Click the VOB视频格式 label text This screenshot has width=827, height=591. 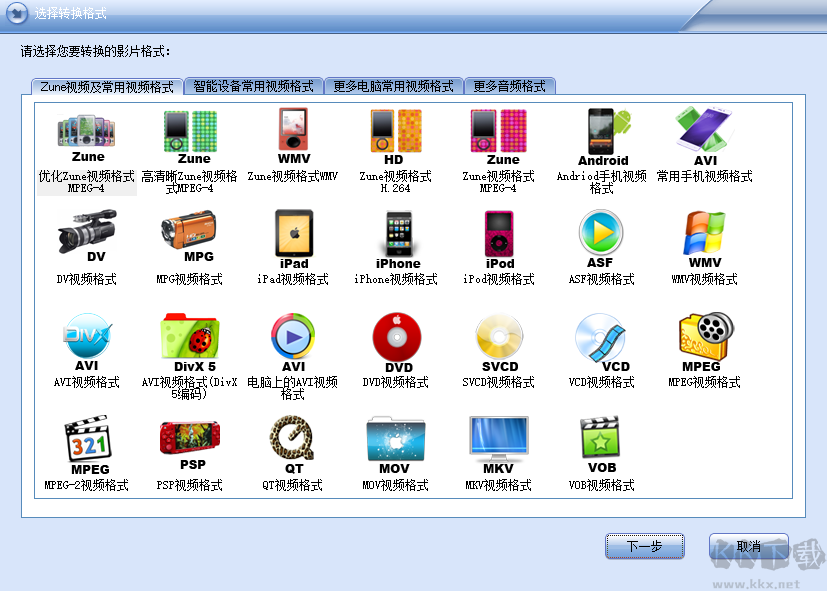601,485
